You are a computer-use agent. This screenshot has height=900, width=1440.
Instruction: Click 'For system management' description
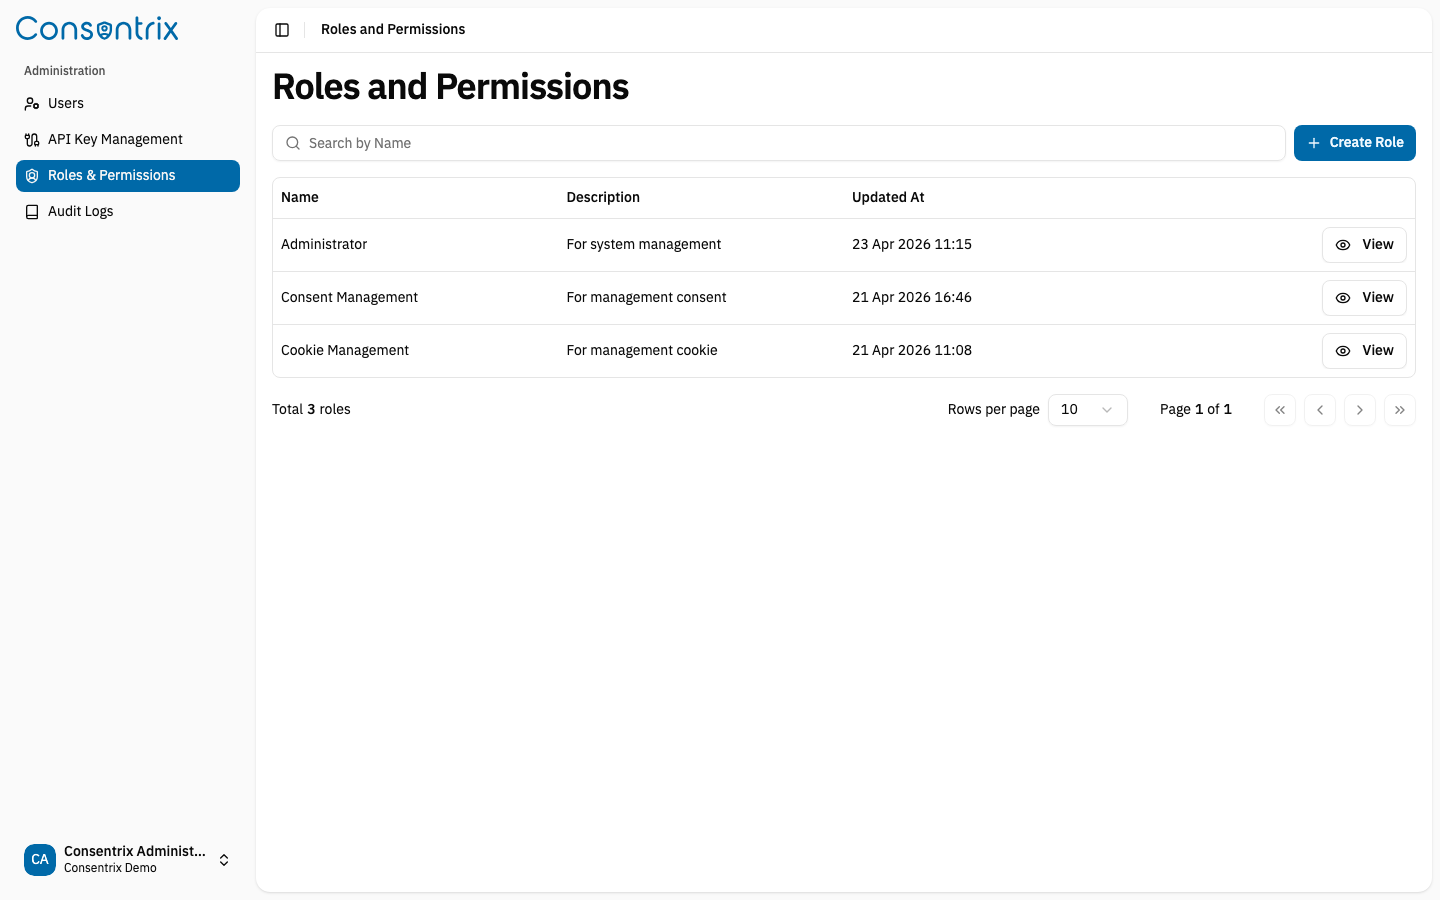pyautogui.click(x=644, y=245)
